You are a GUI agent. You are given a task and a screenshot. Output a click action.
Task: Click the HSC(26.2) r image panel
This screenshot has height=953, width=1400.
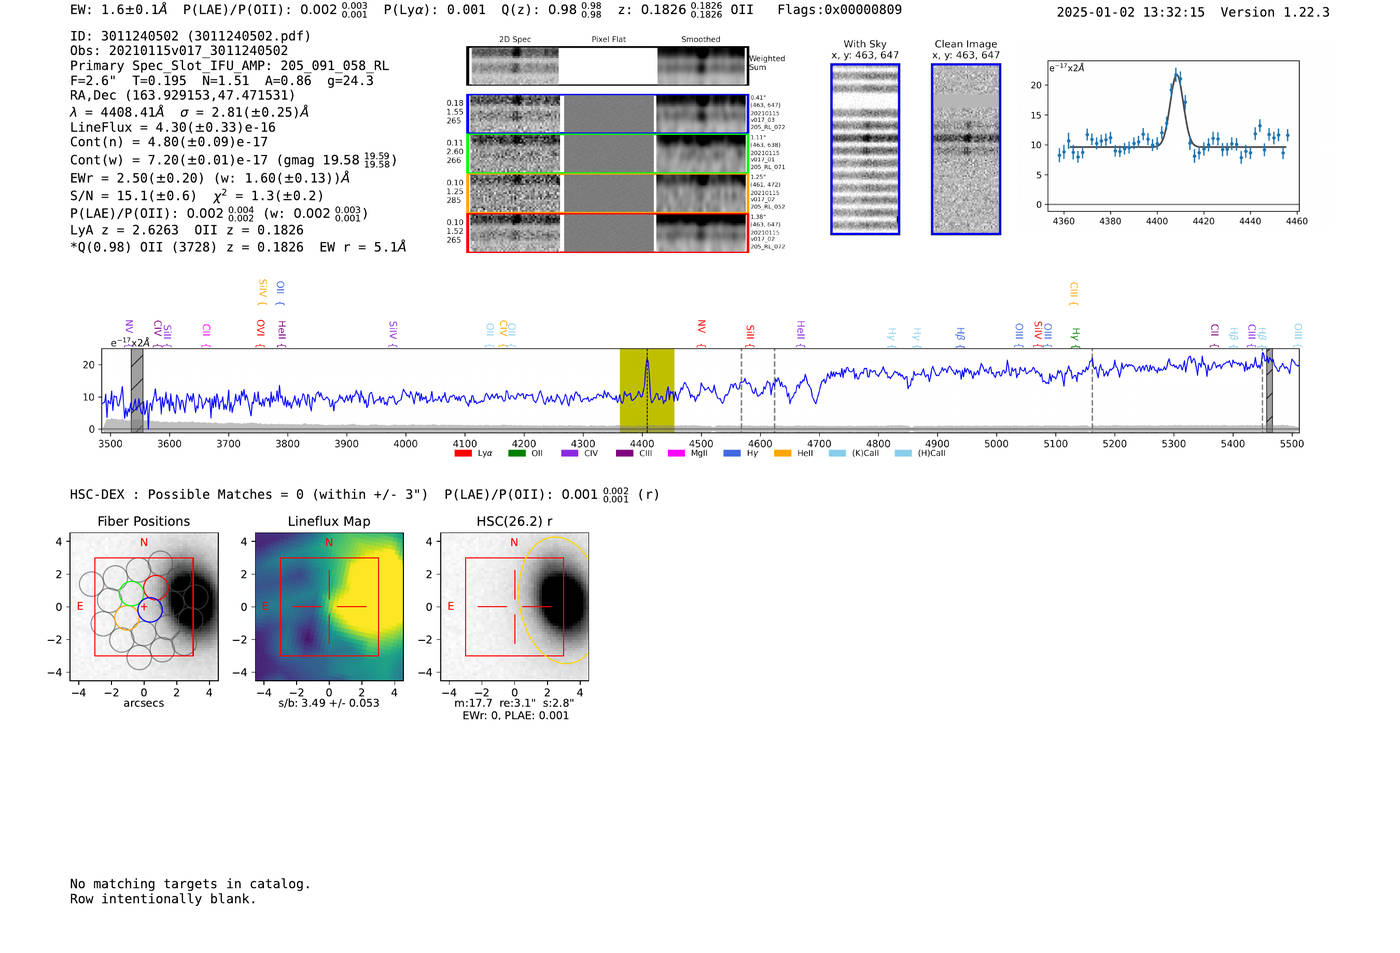pos(514,607)
